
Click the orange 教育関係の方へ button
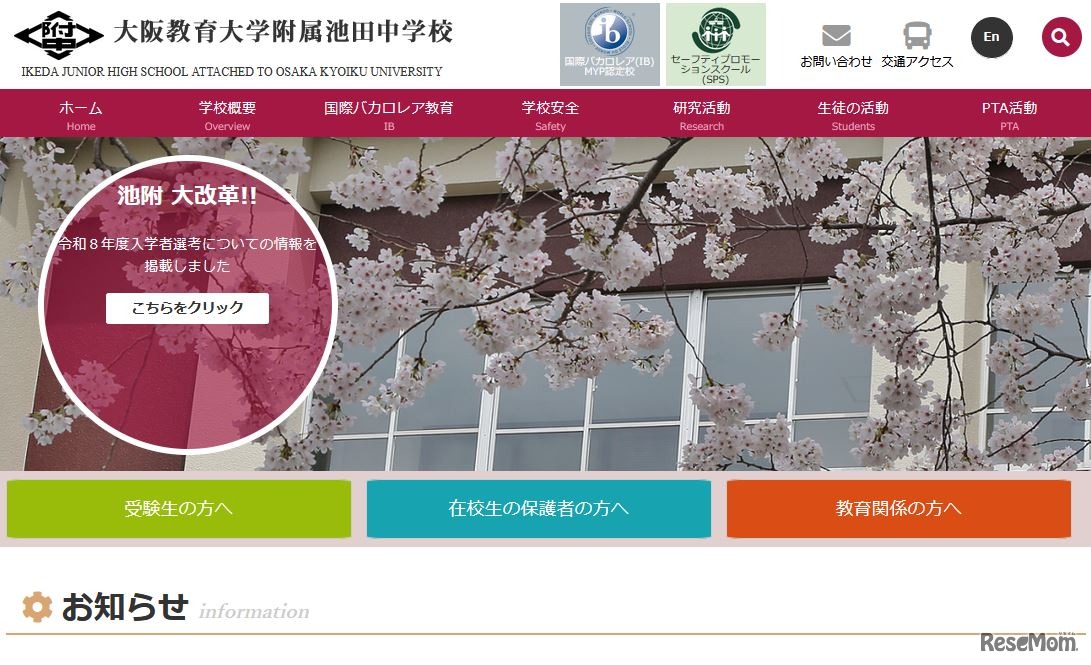pos(898,508)
